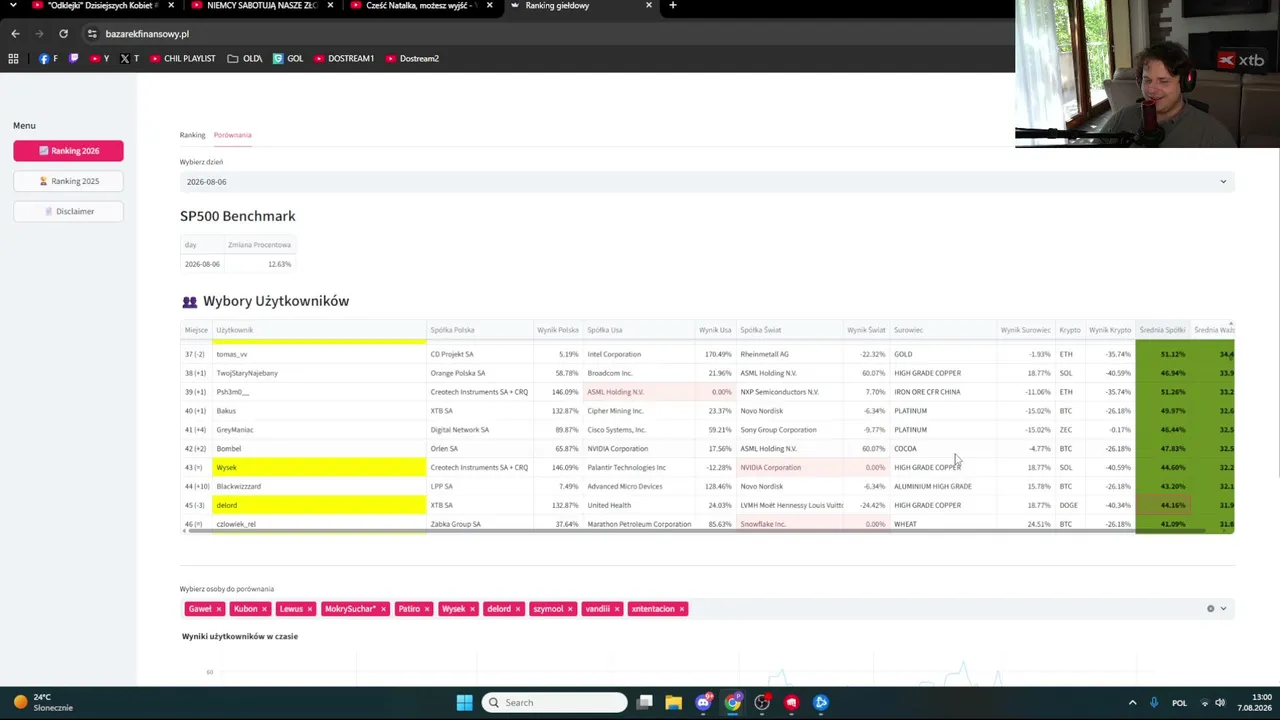Open the weather widget showing 24°C
Screen dimensions: 1280x720
[x=43, y=703]
